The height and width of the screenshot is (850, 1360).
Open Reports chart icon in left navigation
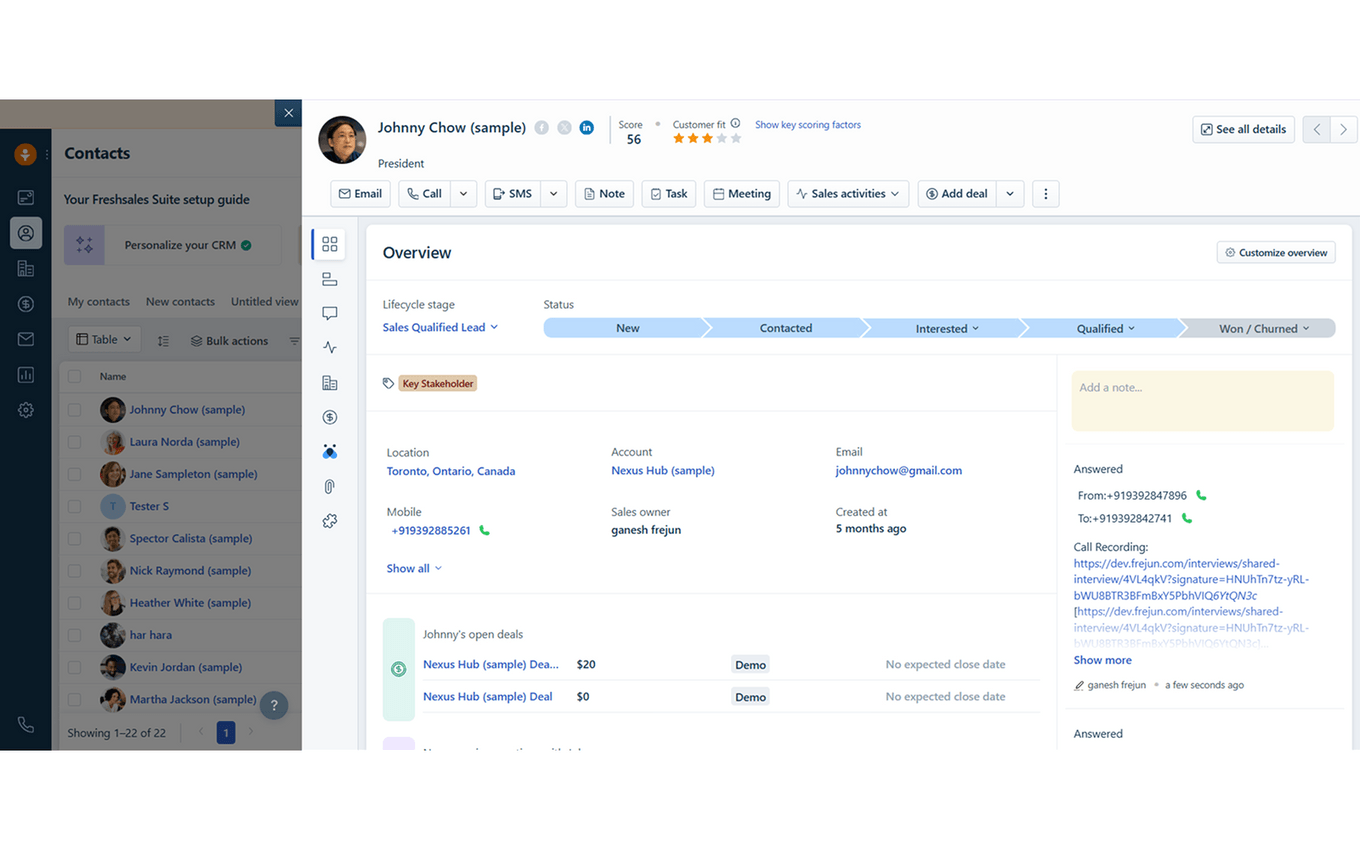point(26,375)
